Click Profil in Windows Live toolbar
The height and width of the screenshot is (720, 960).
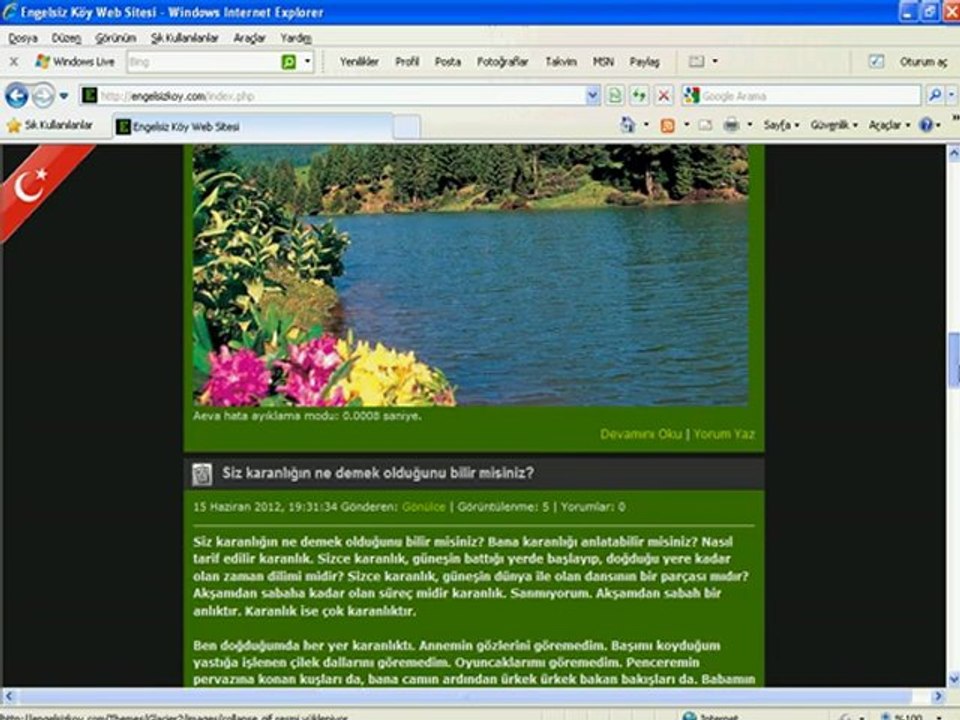407,62
